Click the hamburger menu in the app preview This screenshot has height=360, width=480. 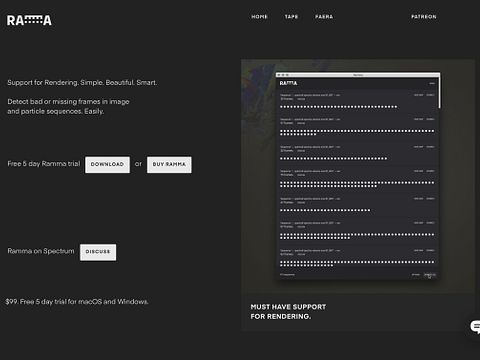432,83
